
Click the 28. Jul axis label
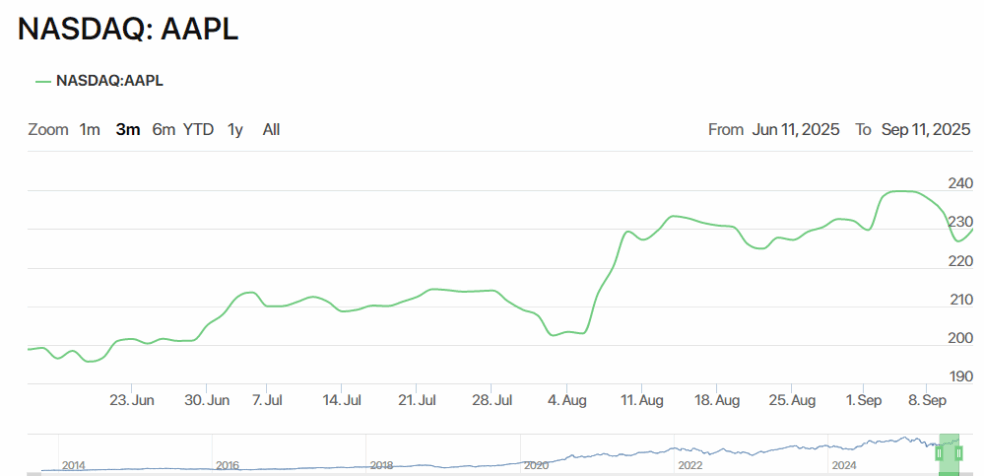click(491, 400)
